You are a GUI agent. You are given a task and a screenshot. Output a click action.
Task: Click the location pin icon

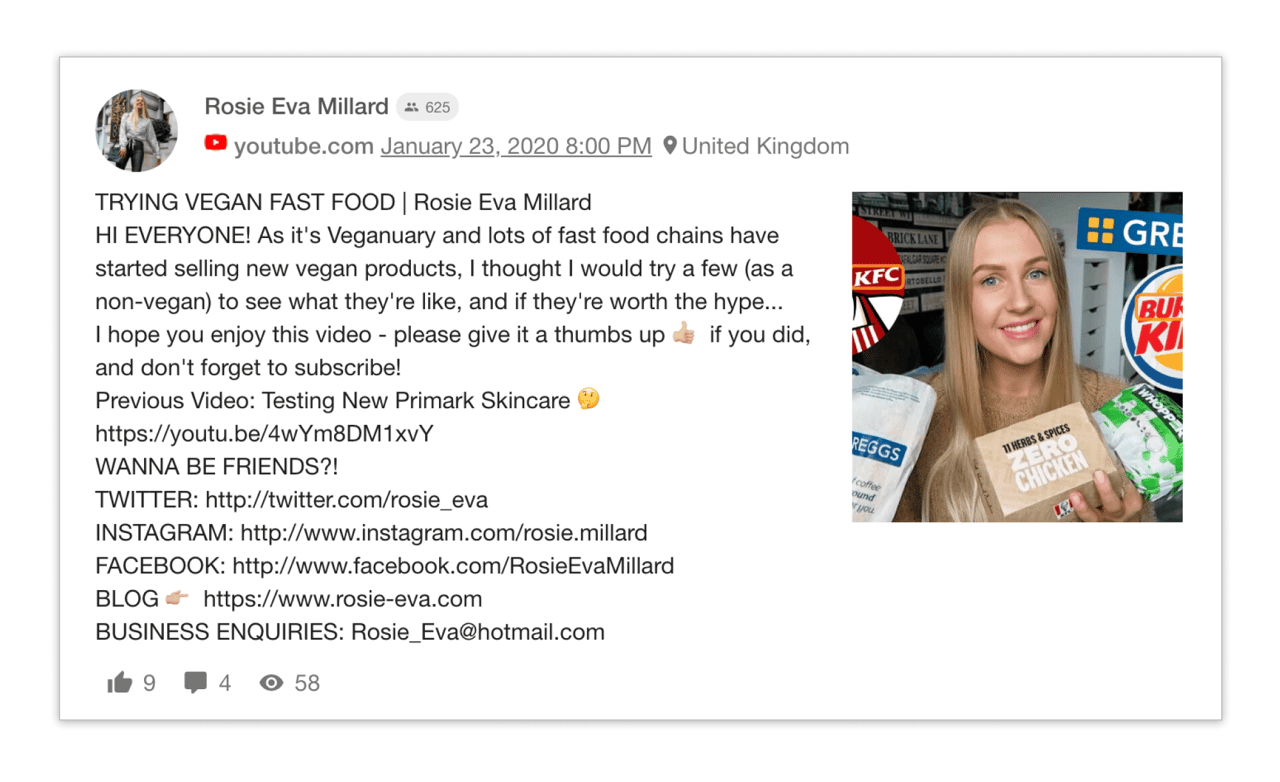coord(669,146)
